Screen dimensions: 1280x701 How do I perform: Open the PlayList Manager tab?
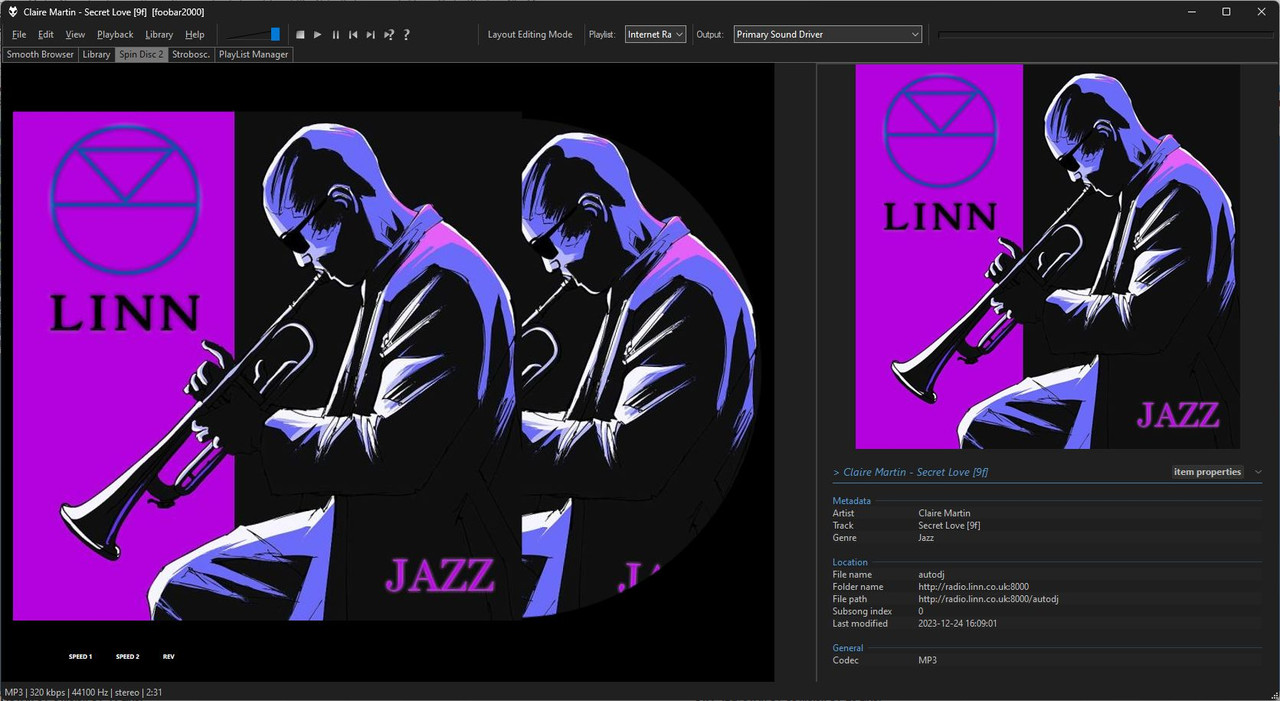point(254,54)
